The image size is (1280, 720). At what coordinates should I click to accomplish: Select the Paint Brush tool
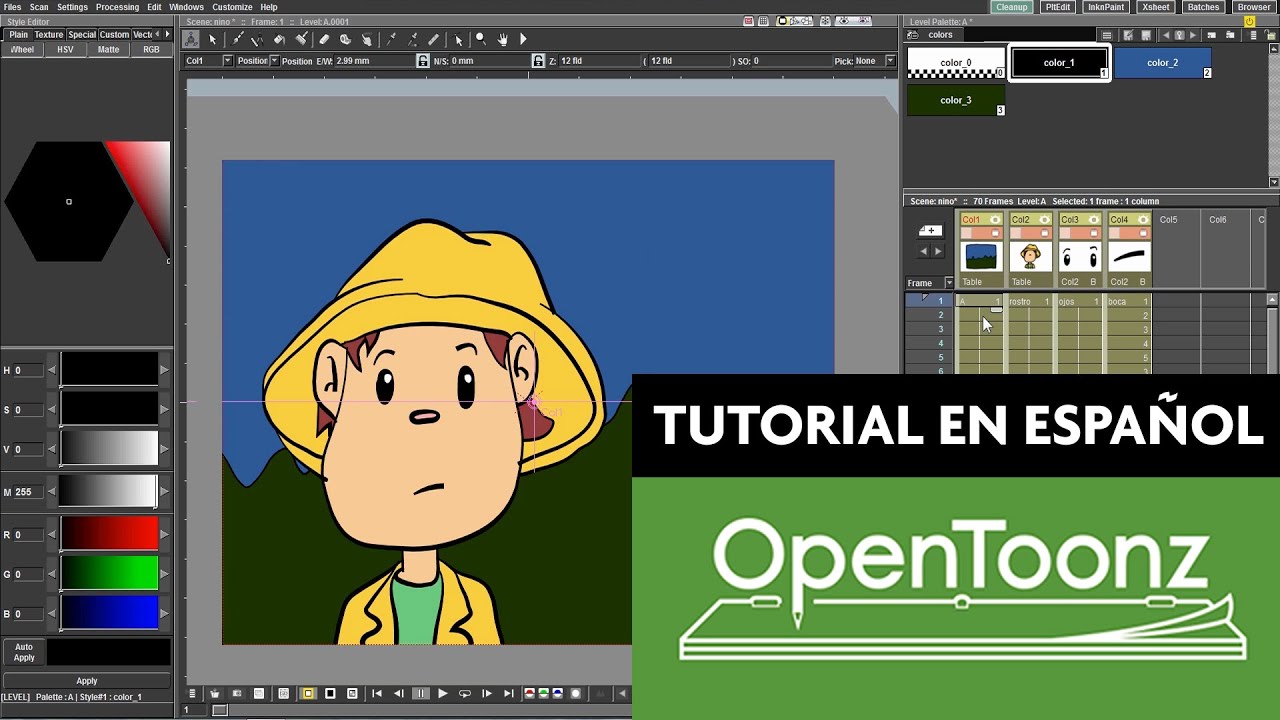[x=301, y=39]
